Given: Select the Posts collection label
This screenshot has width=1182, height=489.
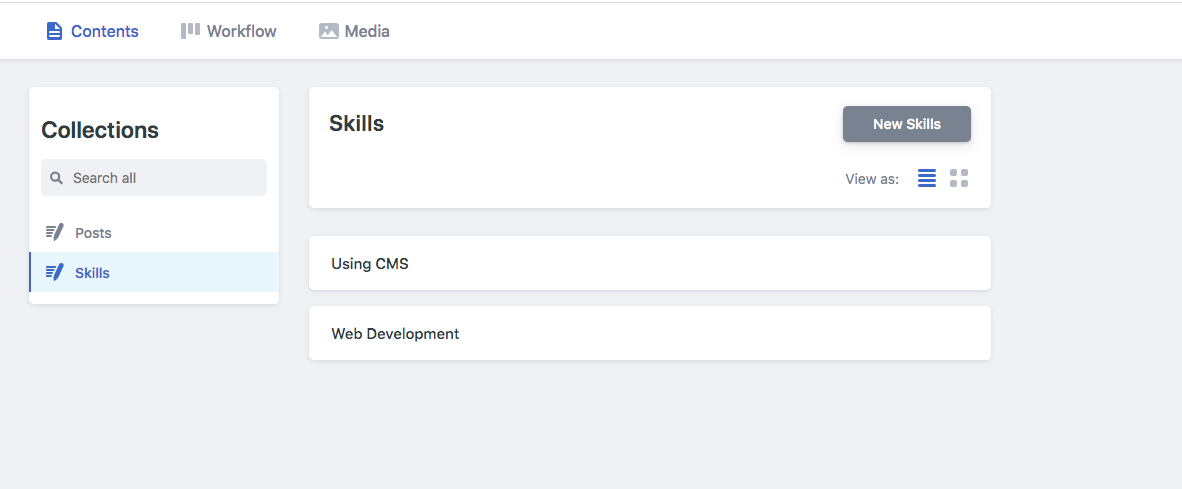Looking at the screenshot, I should click(x=93, y=233).
